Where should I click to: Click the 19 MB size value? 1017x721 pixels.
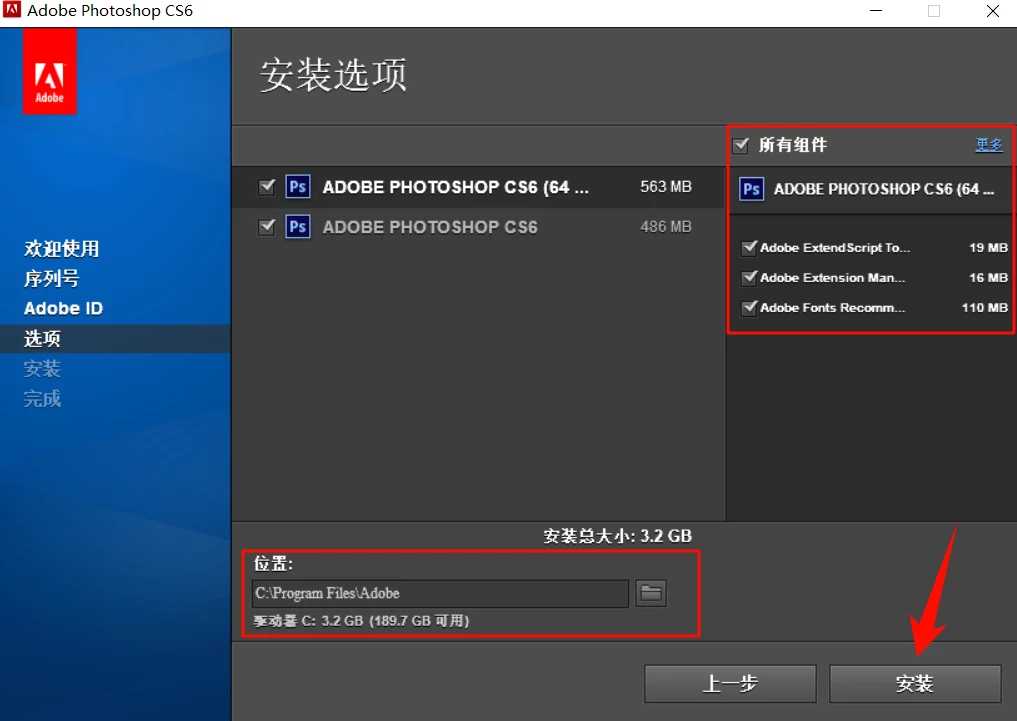tap(988, 248)
